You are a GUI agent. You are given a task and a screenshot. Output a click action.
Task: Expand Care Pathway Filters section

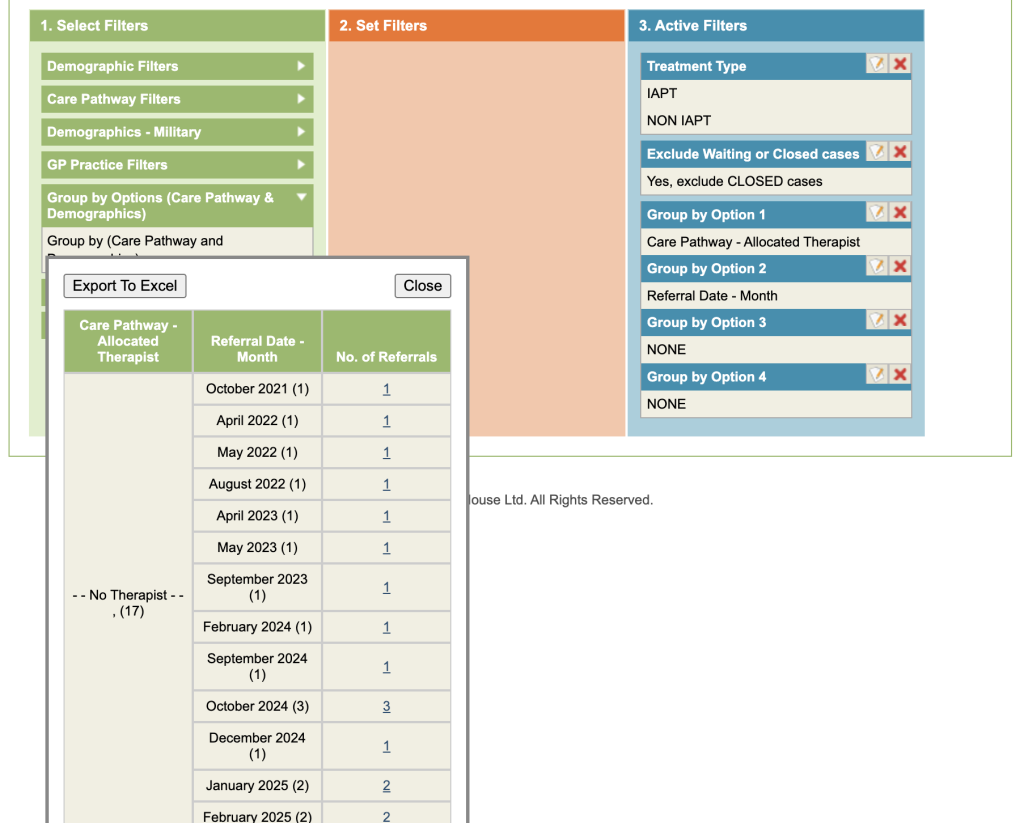click(177, 99)
